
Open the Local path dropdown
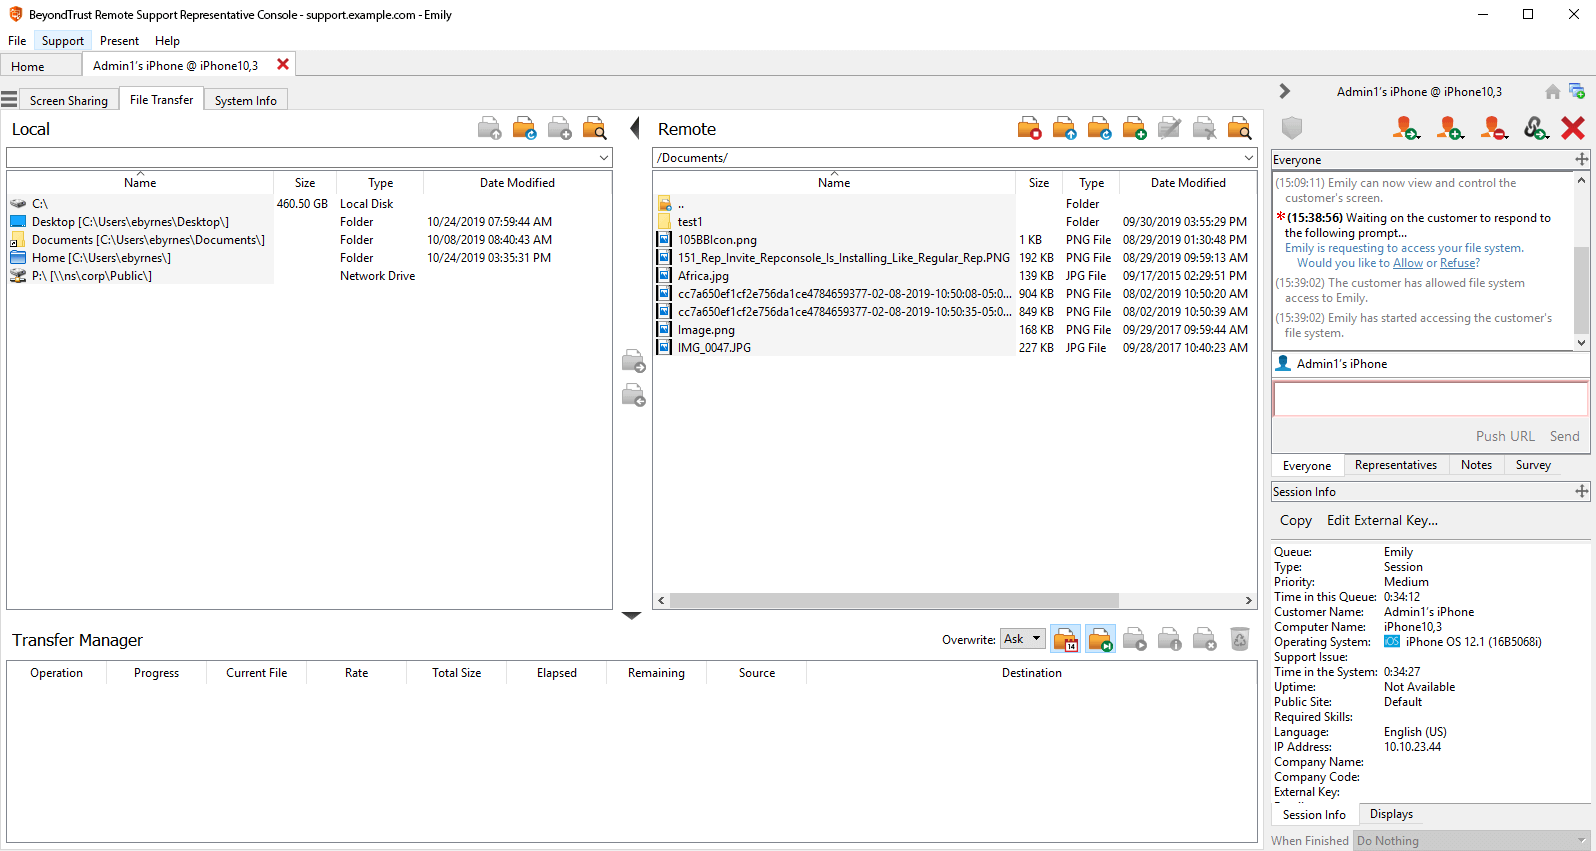[603, 158]
